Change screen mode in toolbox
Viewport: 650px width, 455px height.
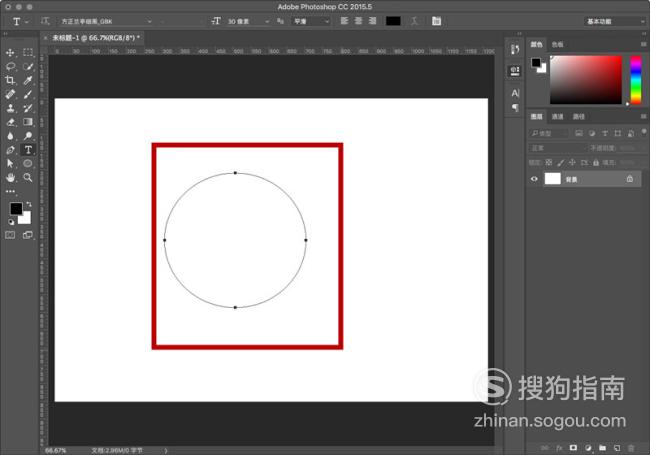tap(28, 235)
